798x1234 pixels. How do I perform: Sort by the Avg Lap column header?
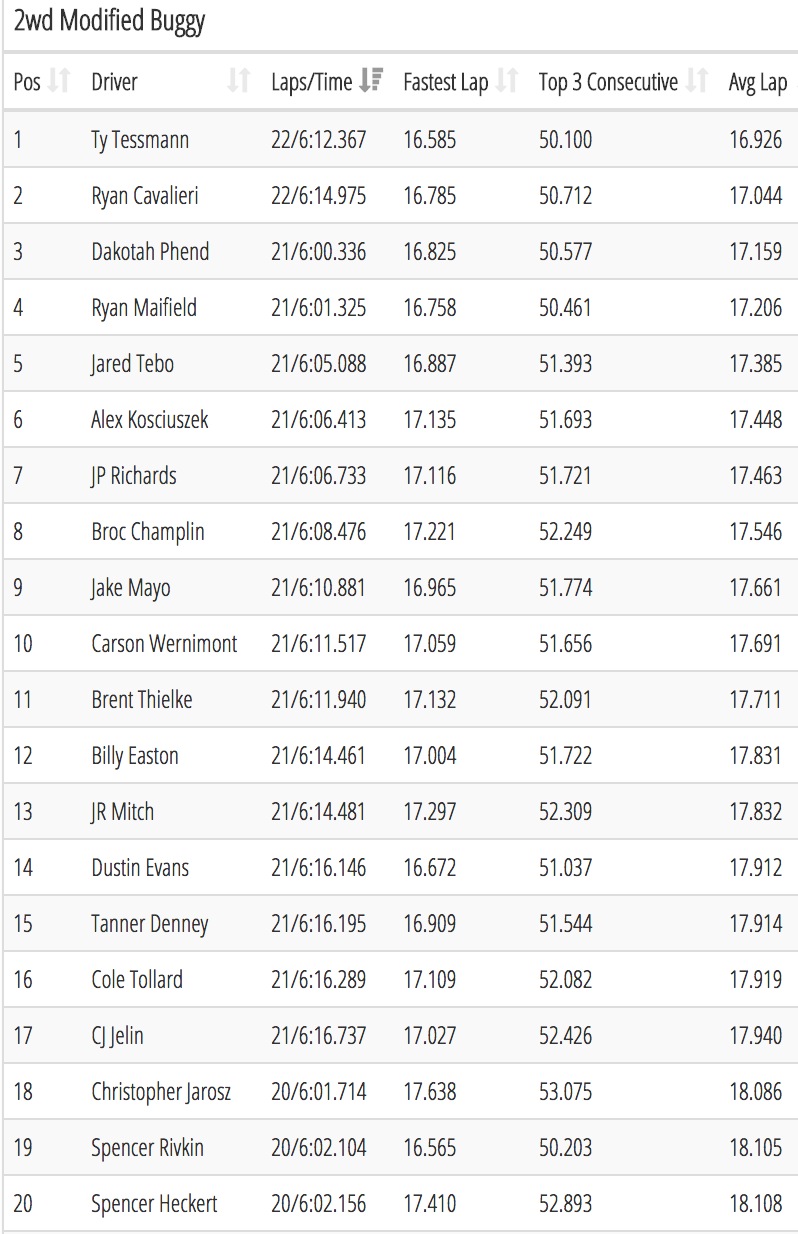tap(758, 82)
